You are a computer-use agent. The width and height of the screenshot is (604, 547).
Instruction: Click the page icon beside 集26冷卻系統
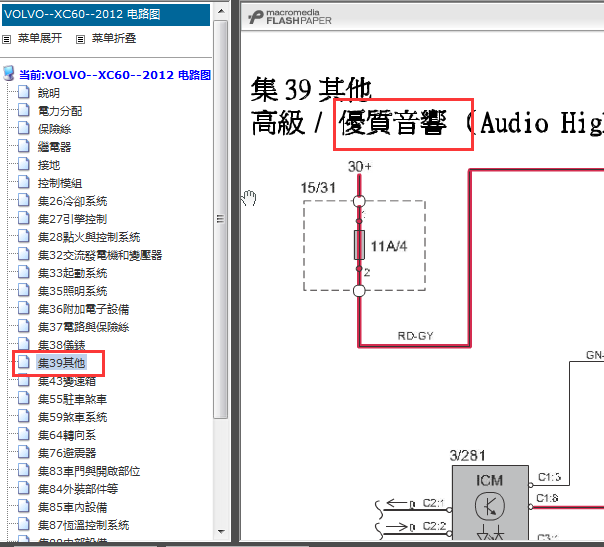pos(24,201)
